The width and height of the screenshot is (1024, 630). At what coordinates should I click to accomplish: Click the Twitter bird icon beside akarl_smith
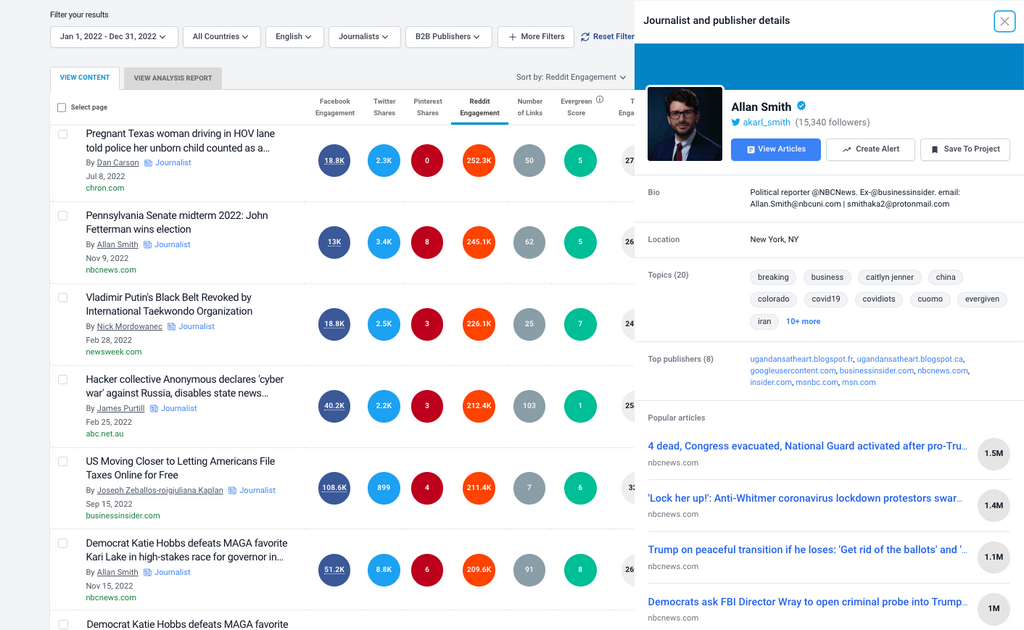[x=736, y=122]
